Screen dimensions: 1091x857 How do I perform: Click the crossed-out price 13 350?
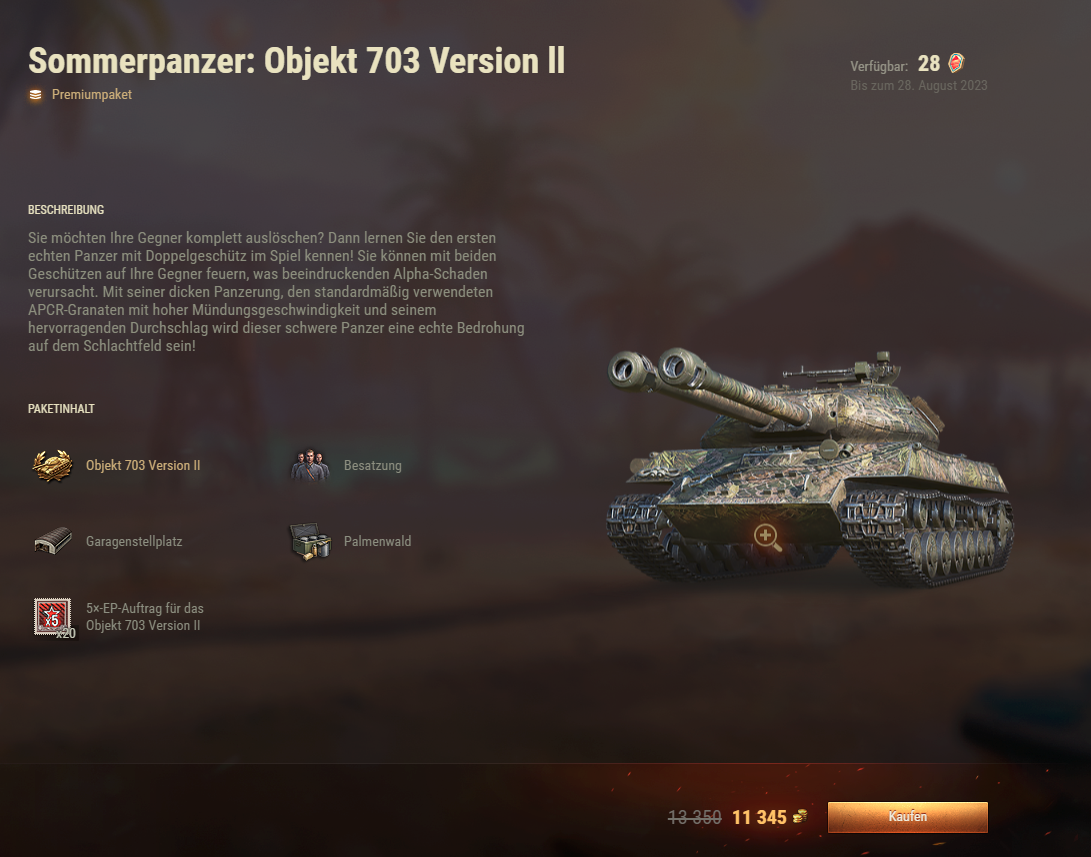694,817
